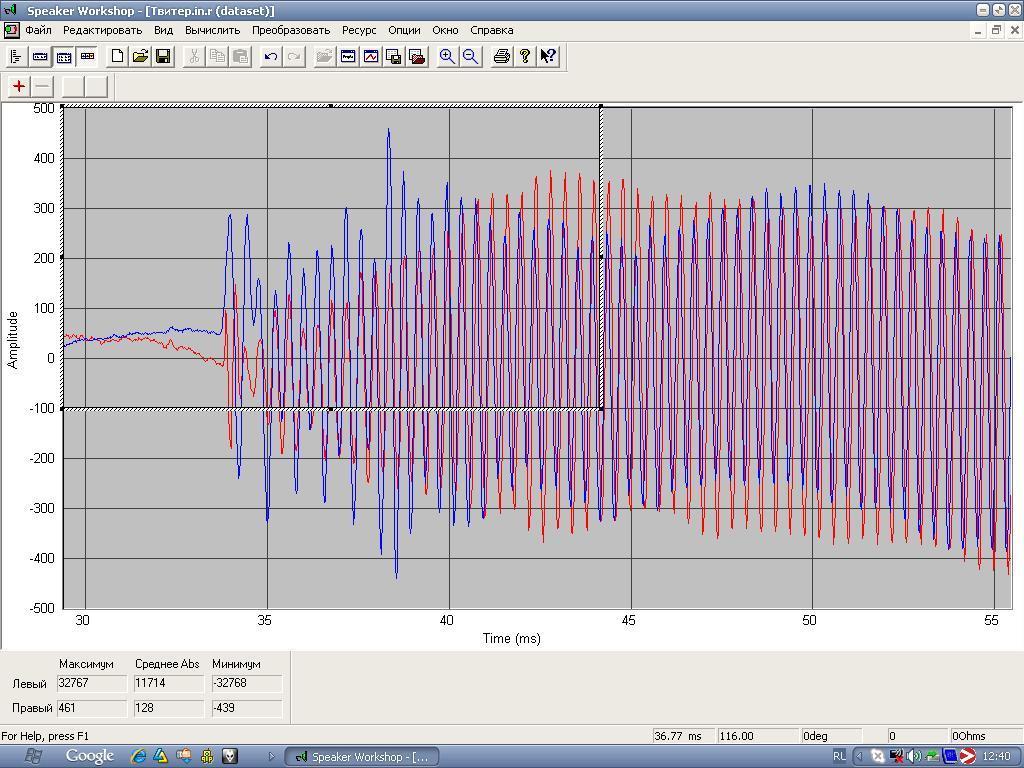Image resolution: width=1024 pixels, height=768 pixels.
Task: Undo the last action via toolbar arrow
Action: pyautogui.click(x=270, y=57)
